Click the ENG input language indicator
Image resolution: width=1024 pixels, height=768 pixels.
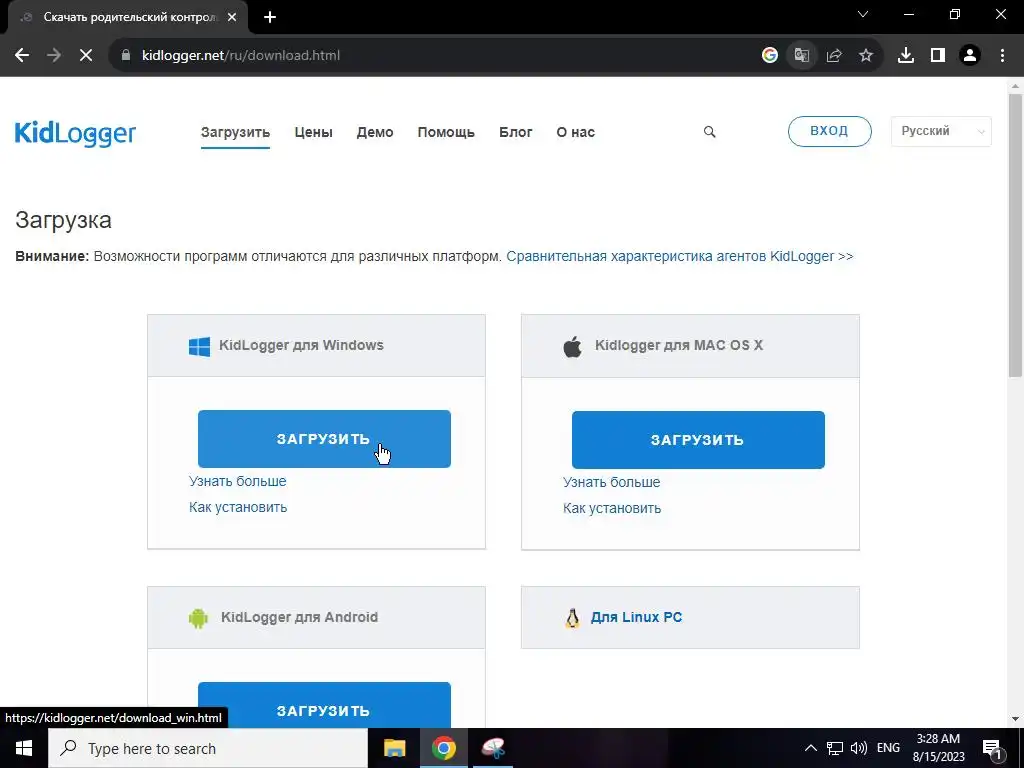tap(888, 748)
